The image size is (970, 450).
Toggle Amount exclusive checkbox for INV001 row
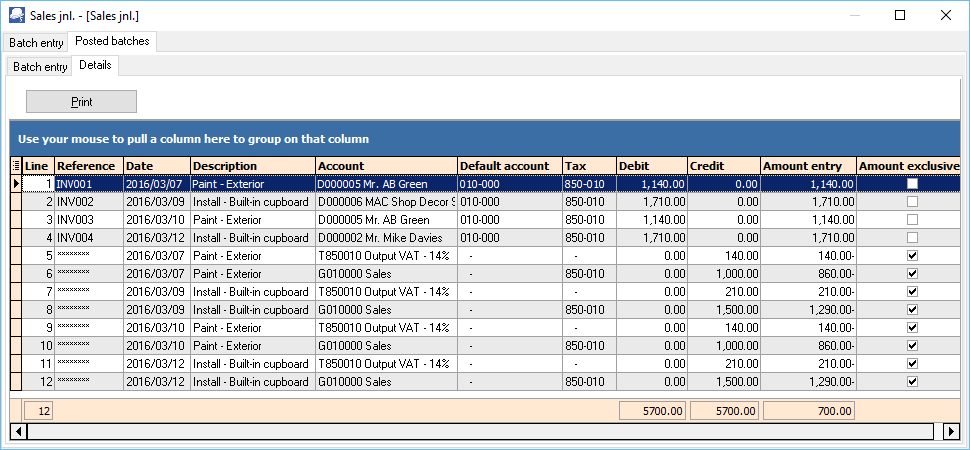click(x=911, y=184)
